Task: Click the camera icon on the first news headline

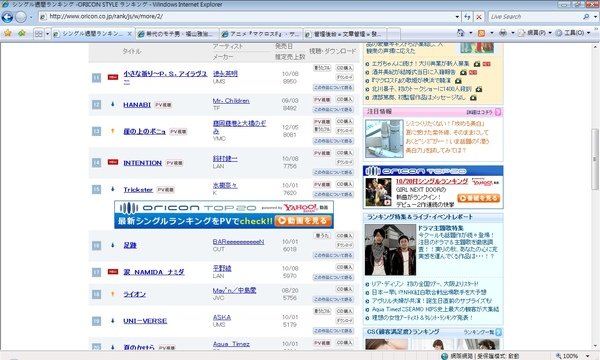Action: pos(477,64)
